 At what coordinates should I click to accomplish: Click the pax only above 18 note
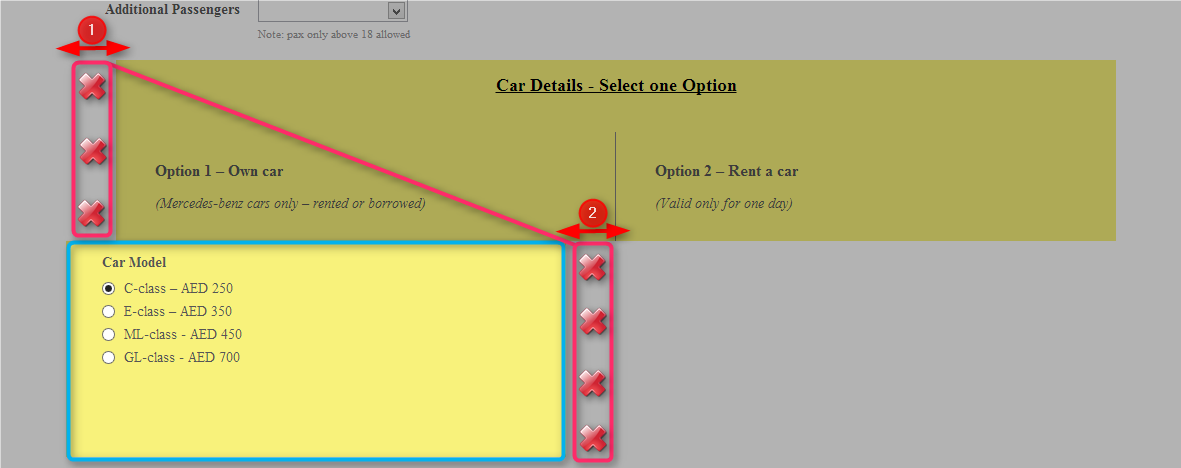(x=334, y=35)
